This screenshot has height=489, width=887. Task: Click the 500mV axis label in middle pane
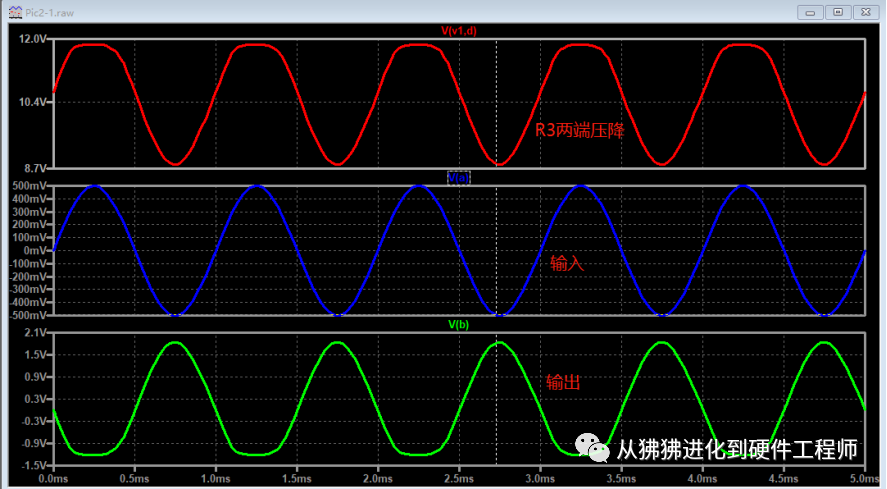tap(30, 186)
